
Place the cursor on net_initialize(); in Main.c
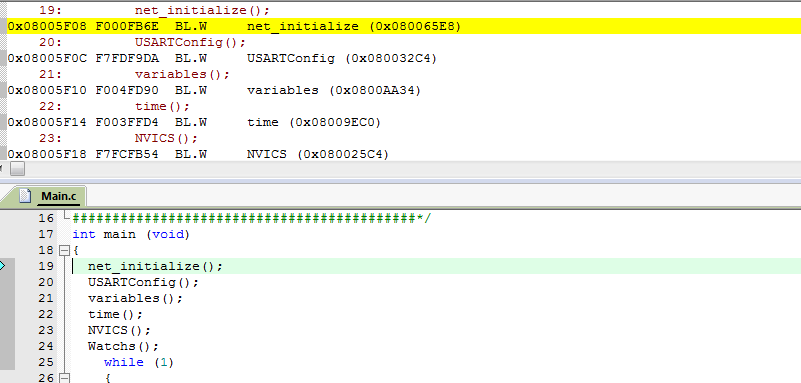155,266
